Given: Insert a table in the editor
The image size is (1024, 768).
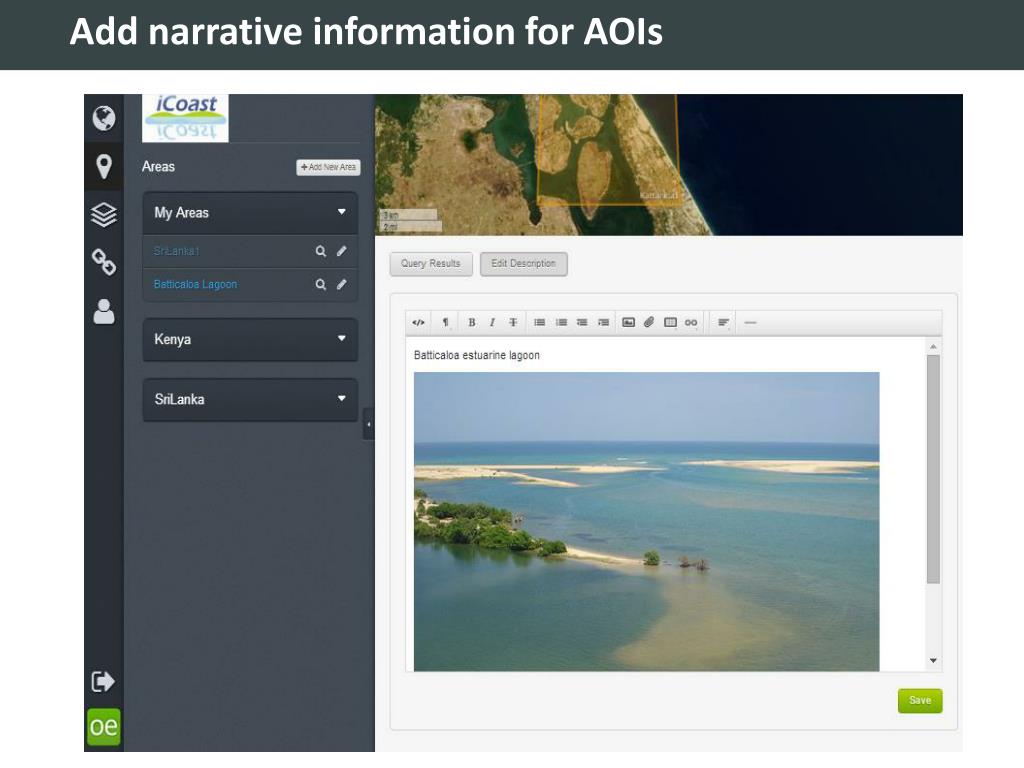Looking at the screenshot, I should pos(670,322).
